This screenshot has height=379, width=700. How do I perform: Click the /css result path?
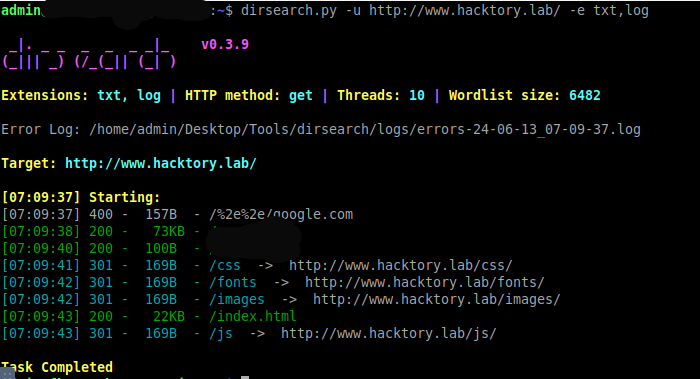pos(225,265)
